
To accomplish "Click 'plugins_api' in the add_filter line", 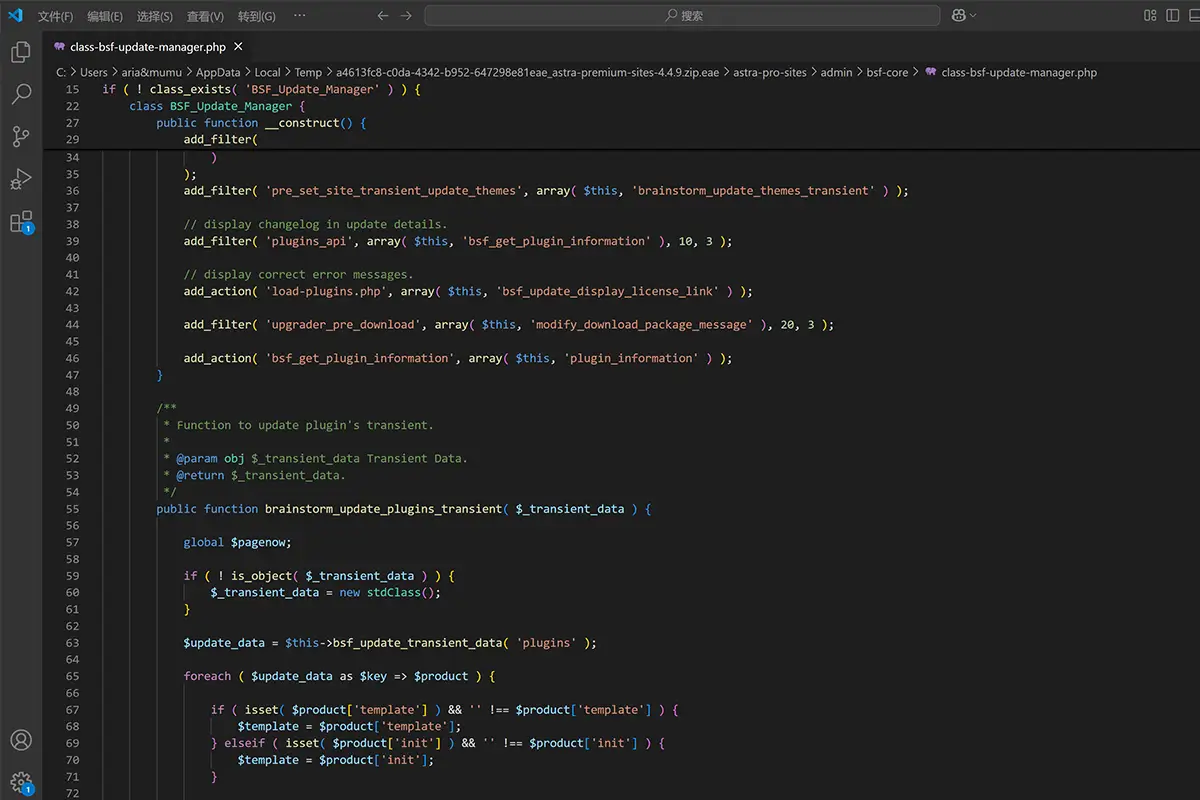I will tap(311, 241).
